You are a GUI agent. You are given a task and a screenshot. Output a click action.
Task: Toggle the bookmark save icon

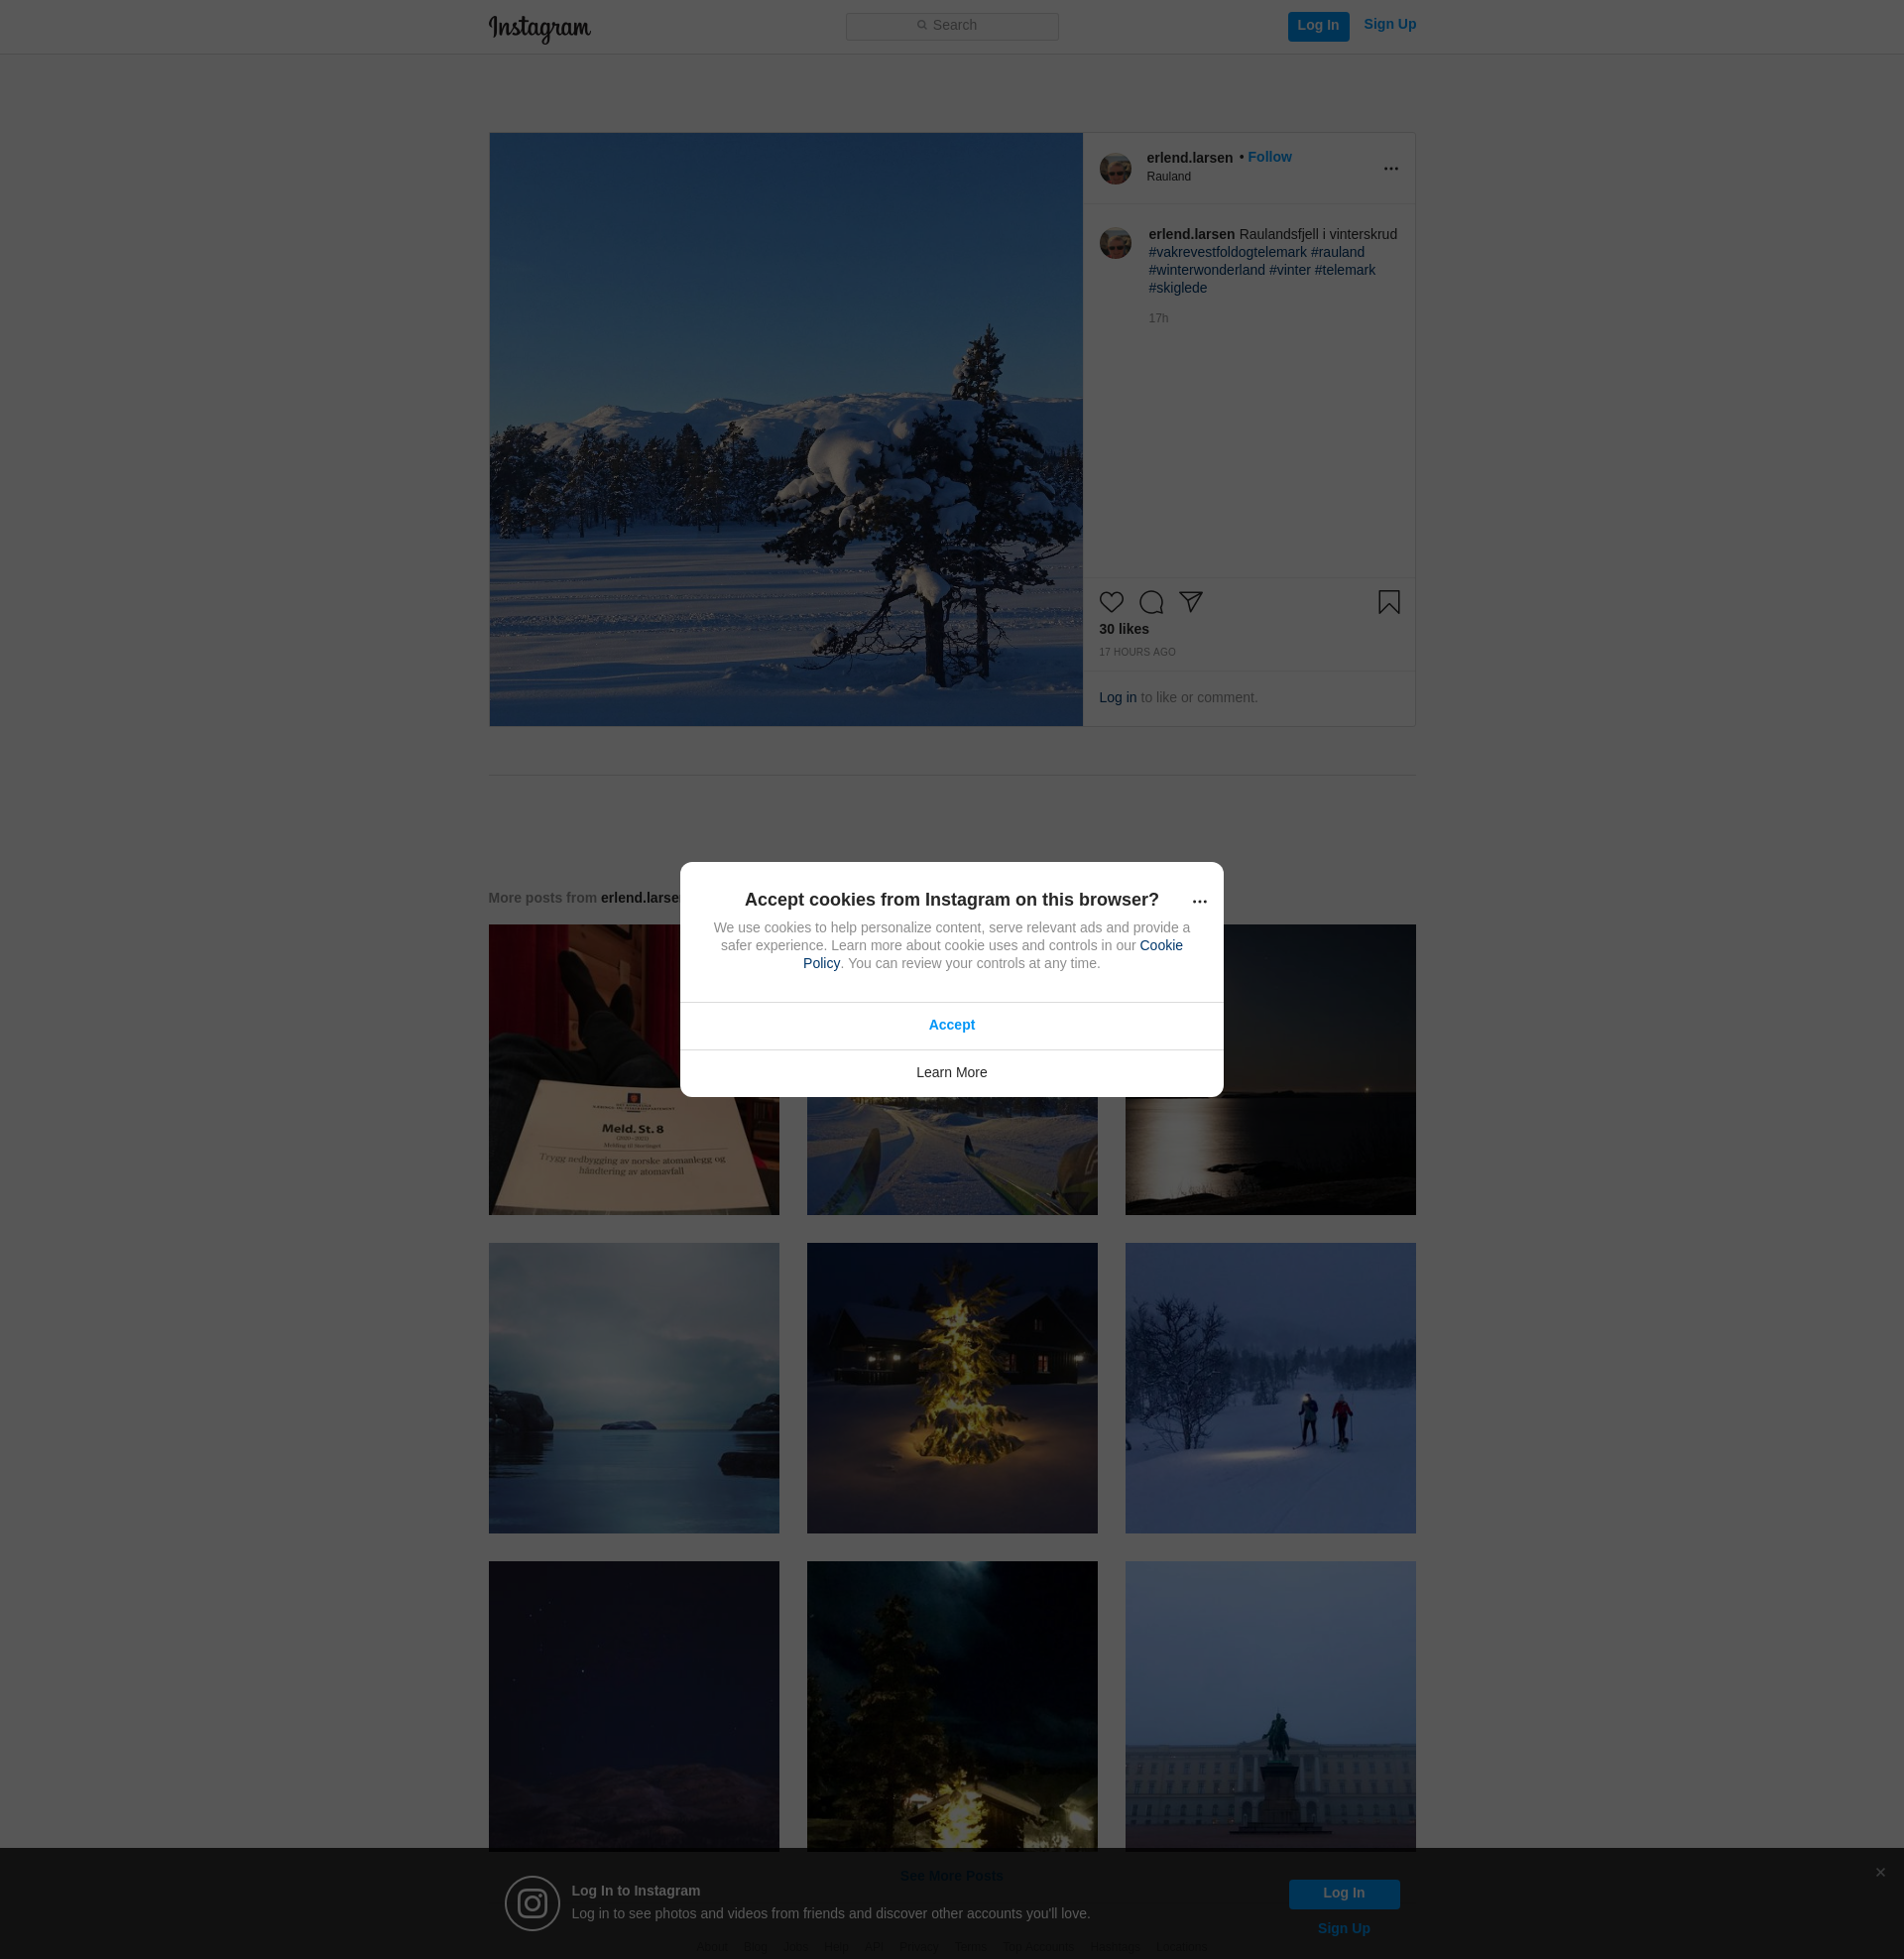1388,602
